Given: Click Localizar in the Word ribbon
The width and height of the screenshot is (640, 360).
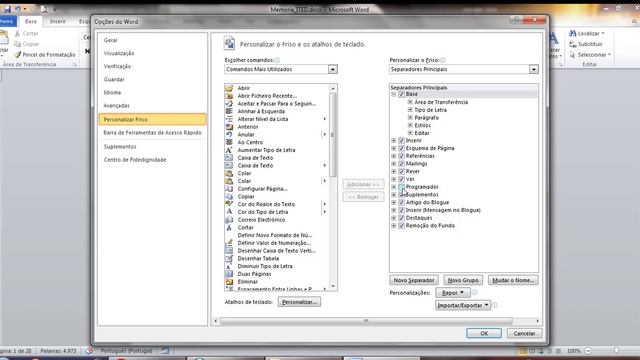Looking at the screenshot, I should (x=587, y=33).
